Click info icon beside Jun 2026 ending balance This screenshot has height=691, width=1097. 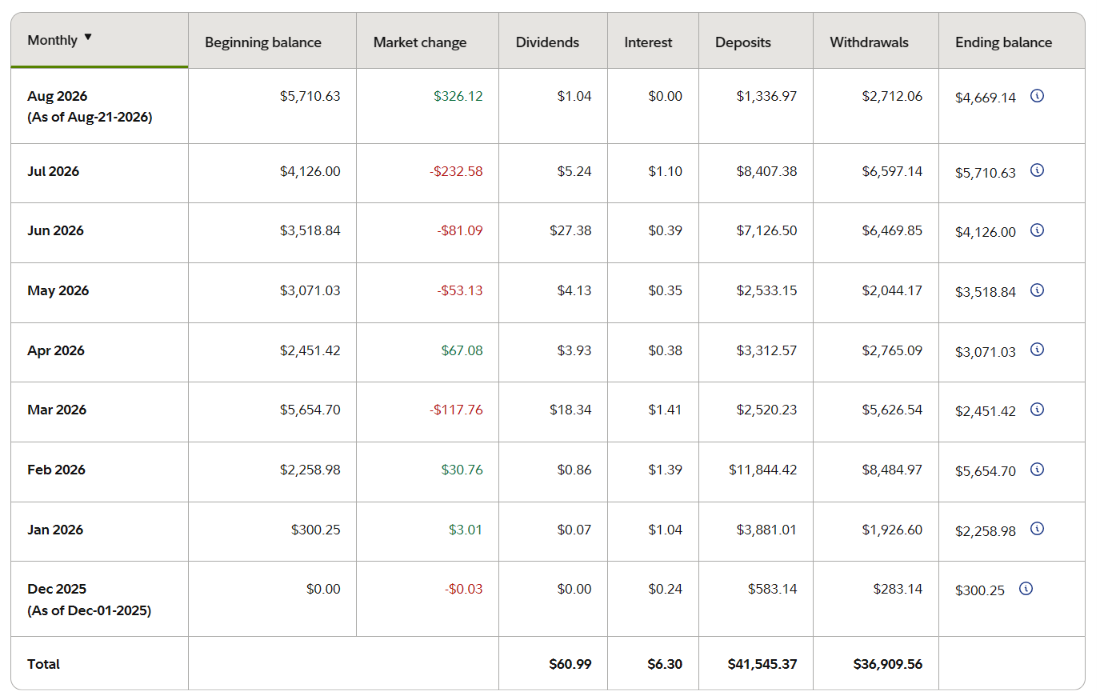tap(1037, 230)
